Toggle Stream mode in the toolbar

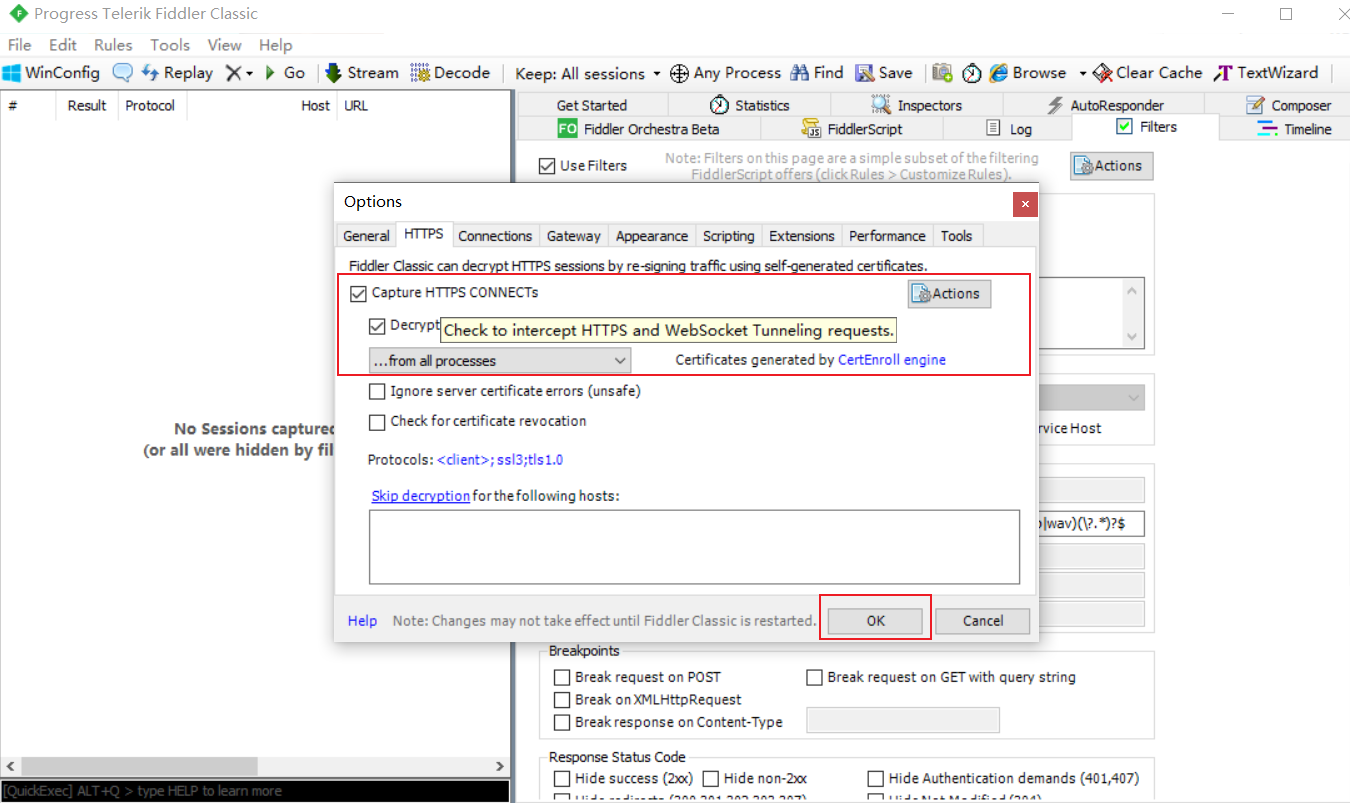(x=362, y=73)
